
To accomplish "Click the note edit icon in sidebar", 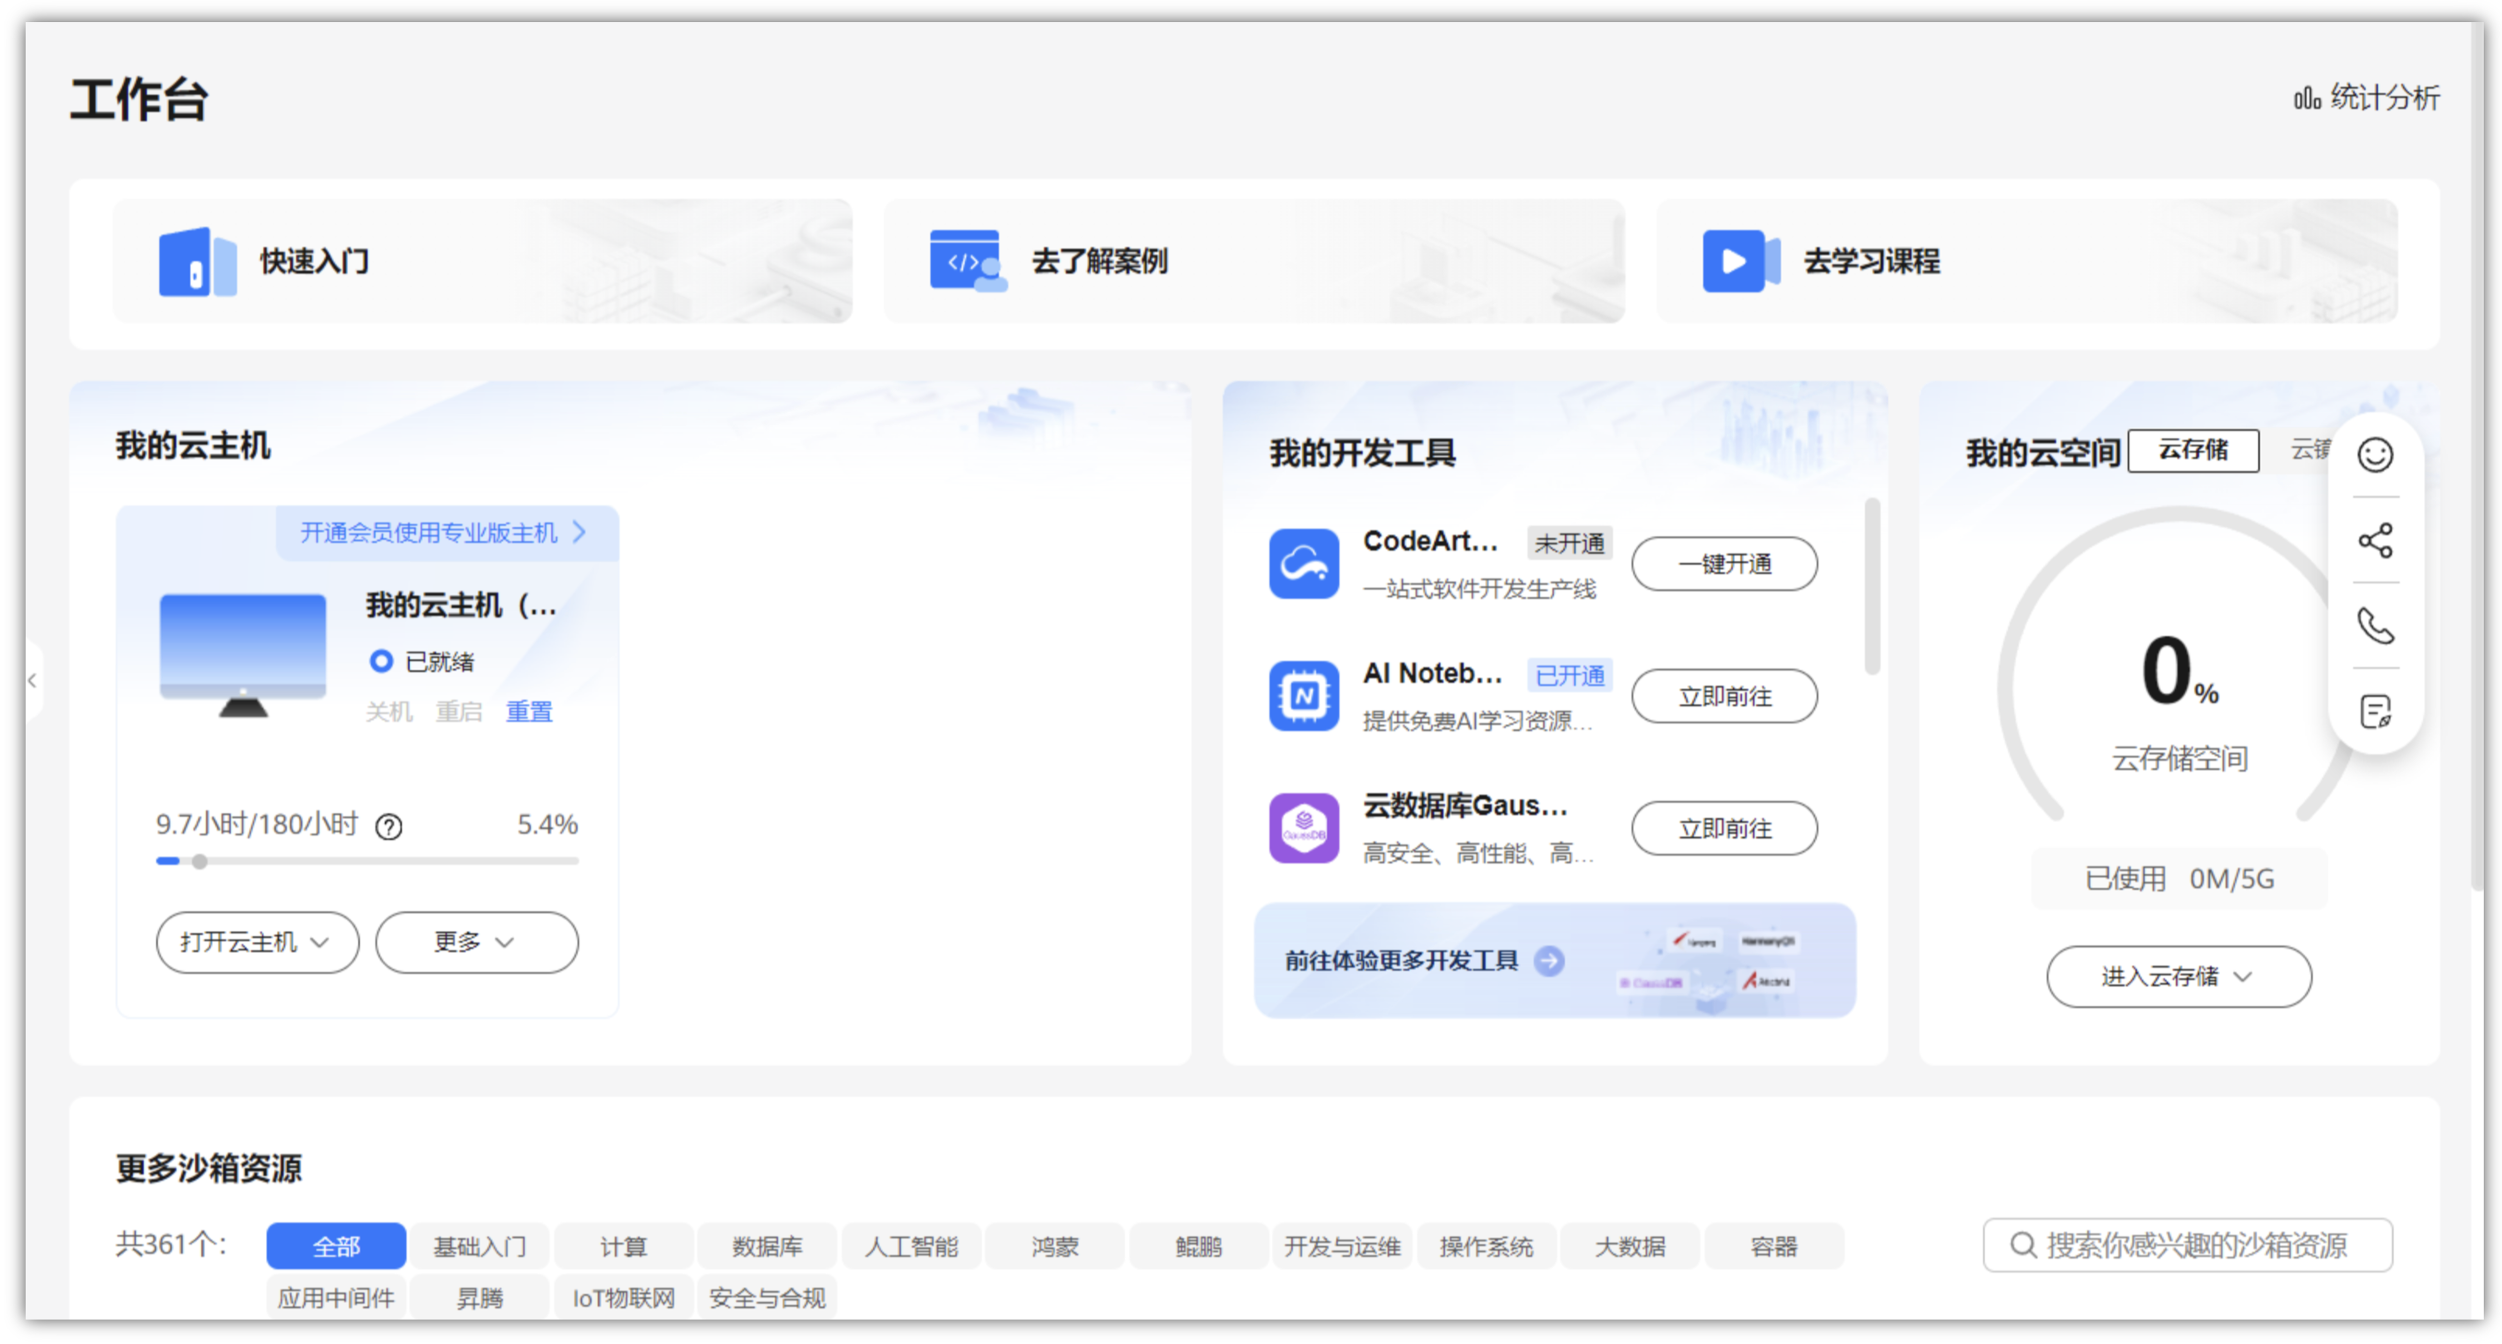I will [x=2374, y=712].
